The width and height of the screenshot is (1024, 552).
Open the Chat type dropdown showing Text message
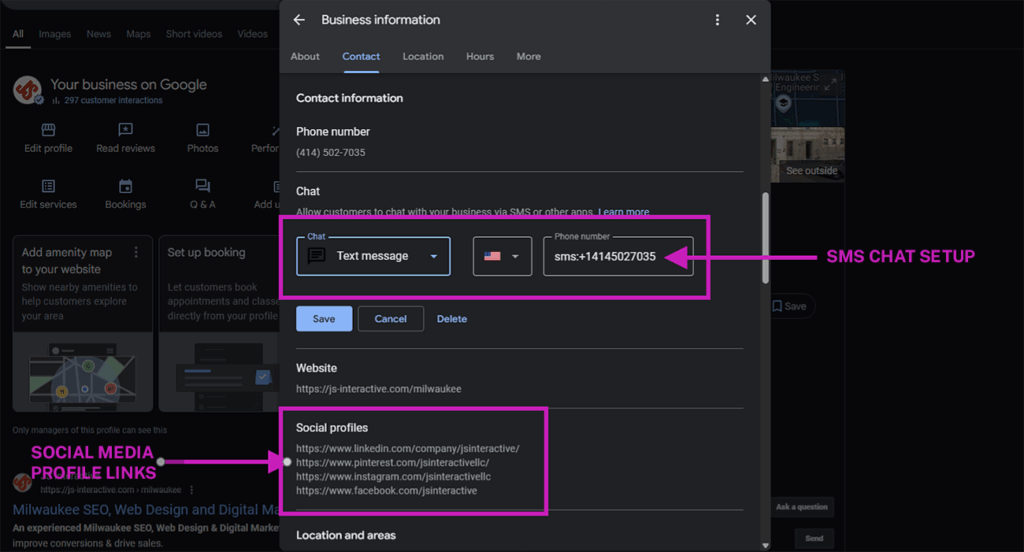373,256
